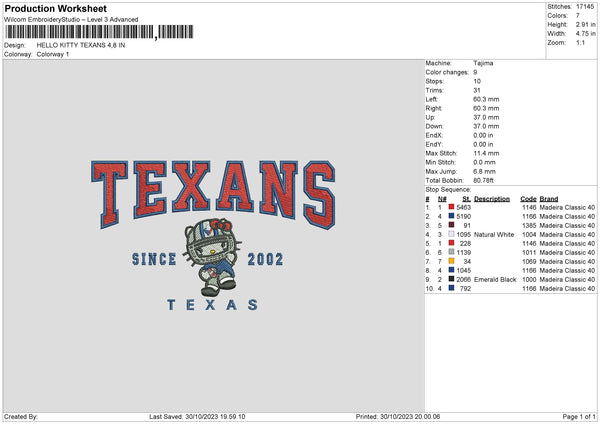
Task: Click thread code '1000' in row 9
Action: point(529,279)
